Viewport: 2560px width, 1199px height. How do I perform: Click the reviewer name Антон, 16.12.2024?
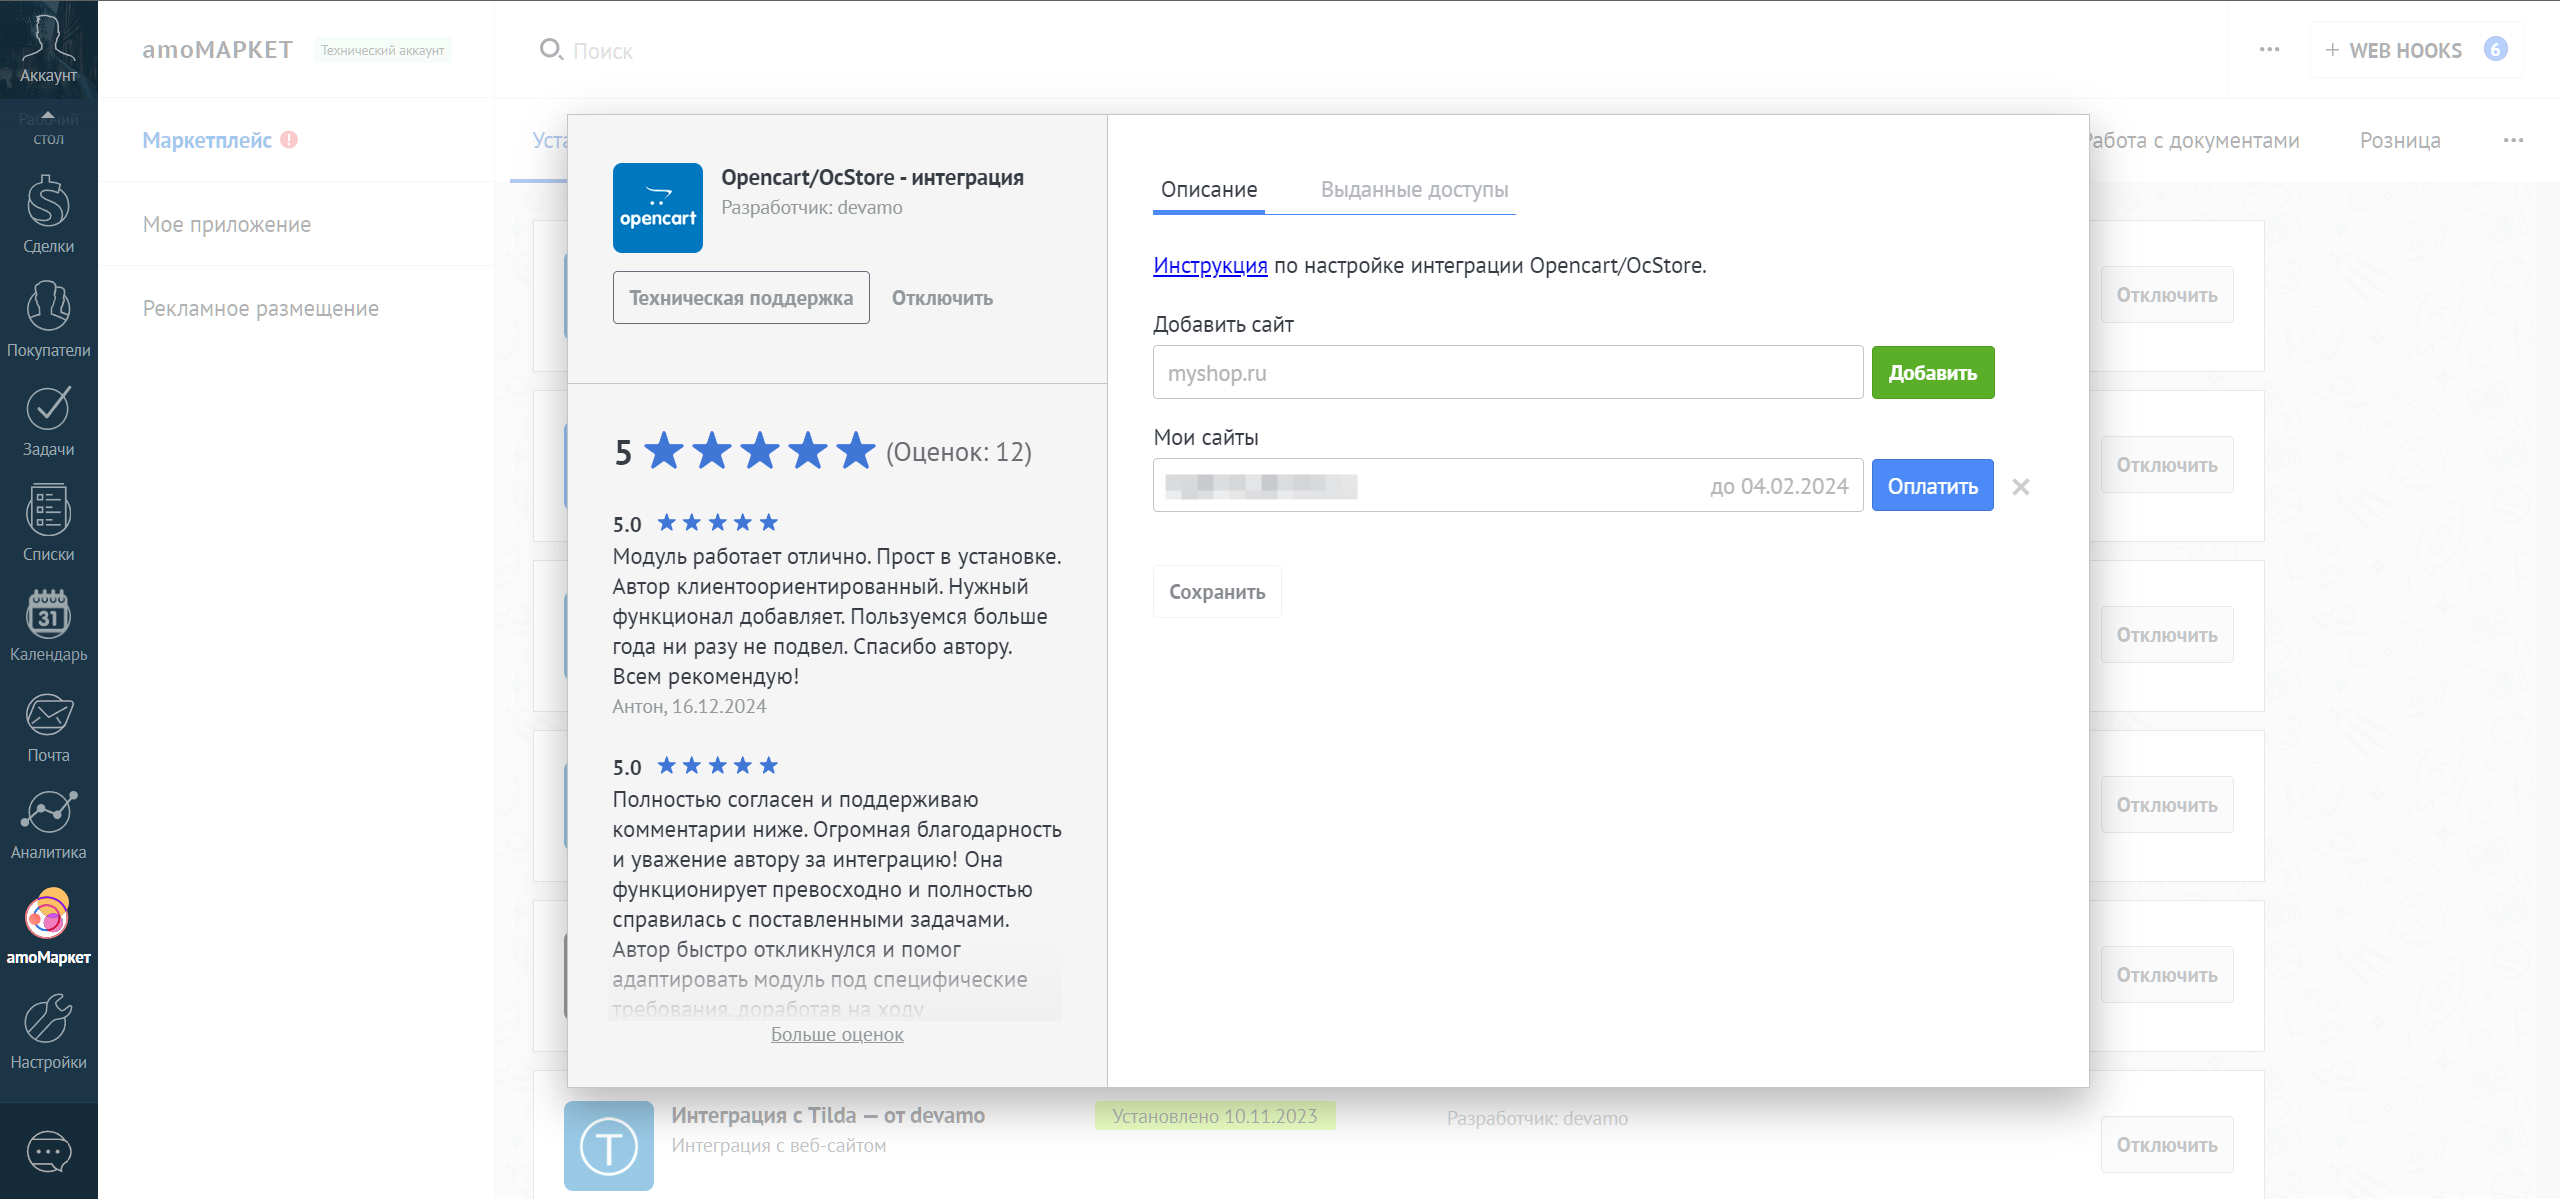(689, 706)
